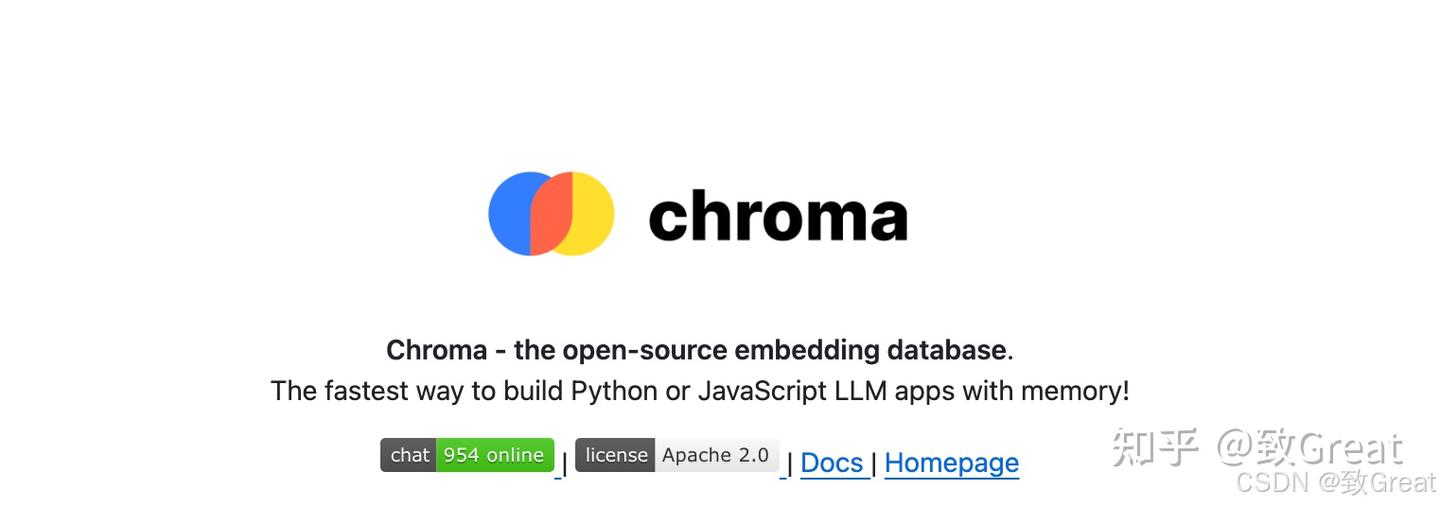Click the dark "license" badge label
The width and height of the screenshot is (1440, 507).
(616, 455)
